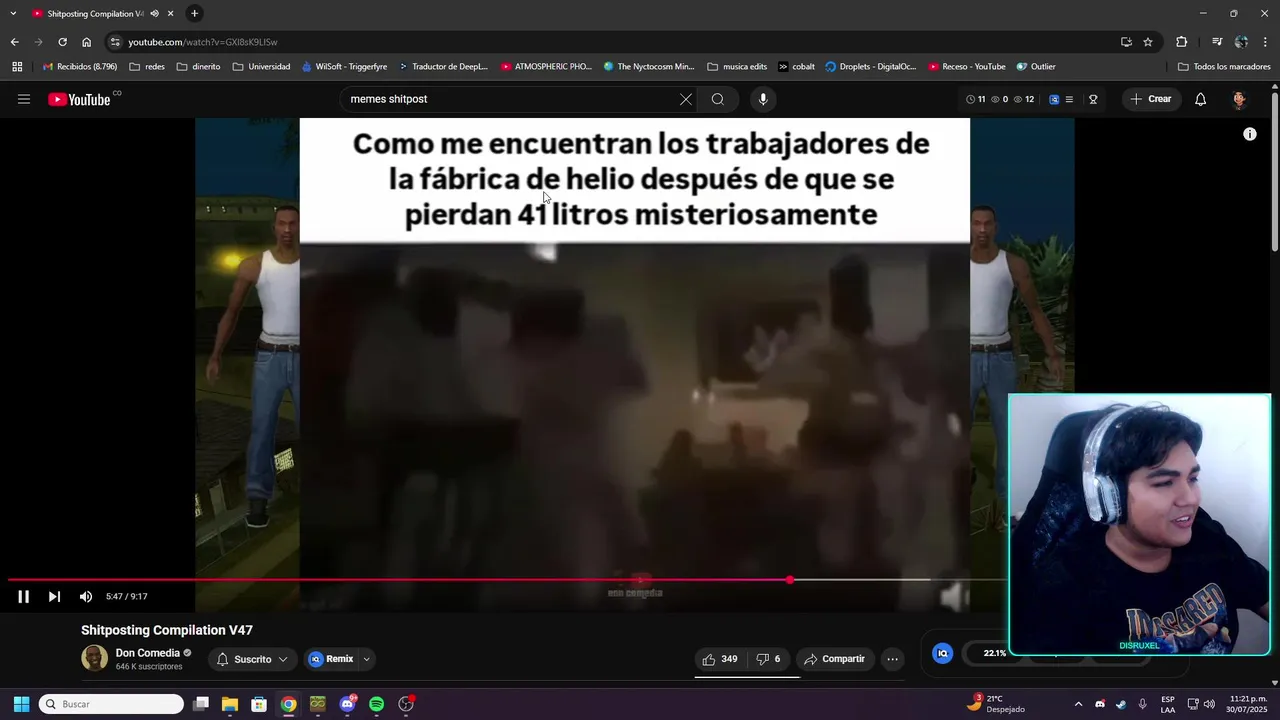Viewport: 1280px width, 720px height.
Task: Open YouTube notifications bell
Action: [x=1200, y=99]
